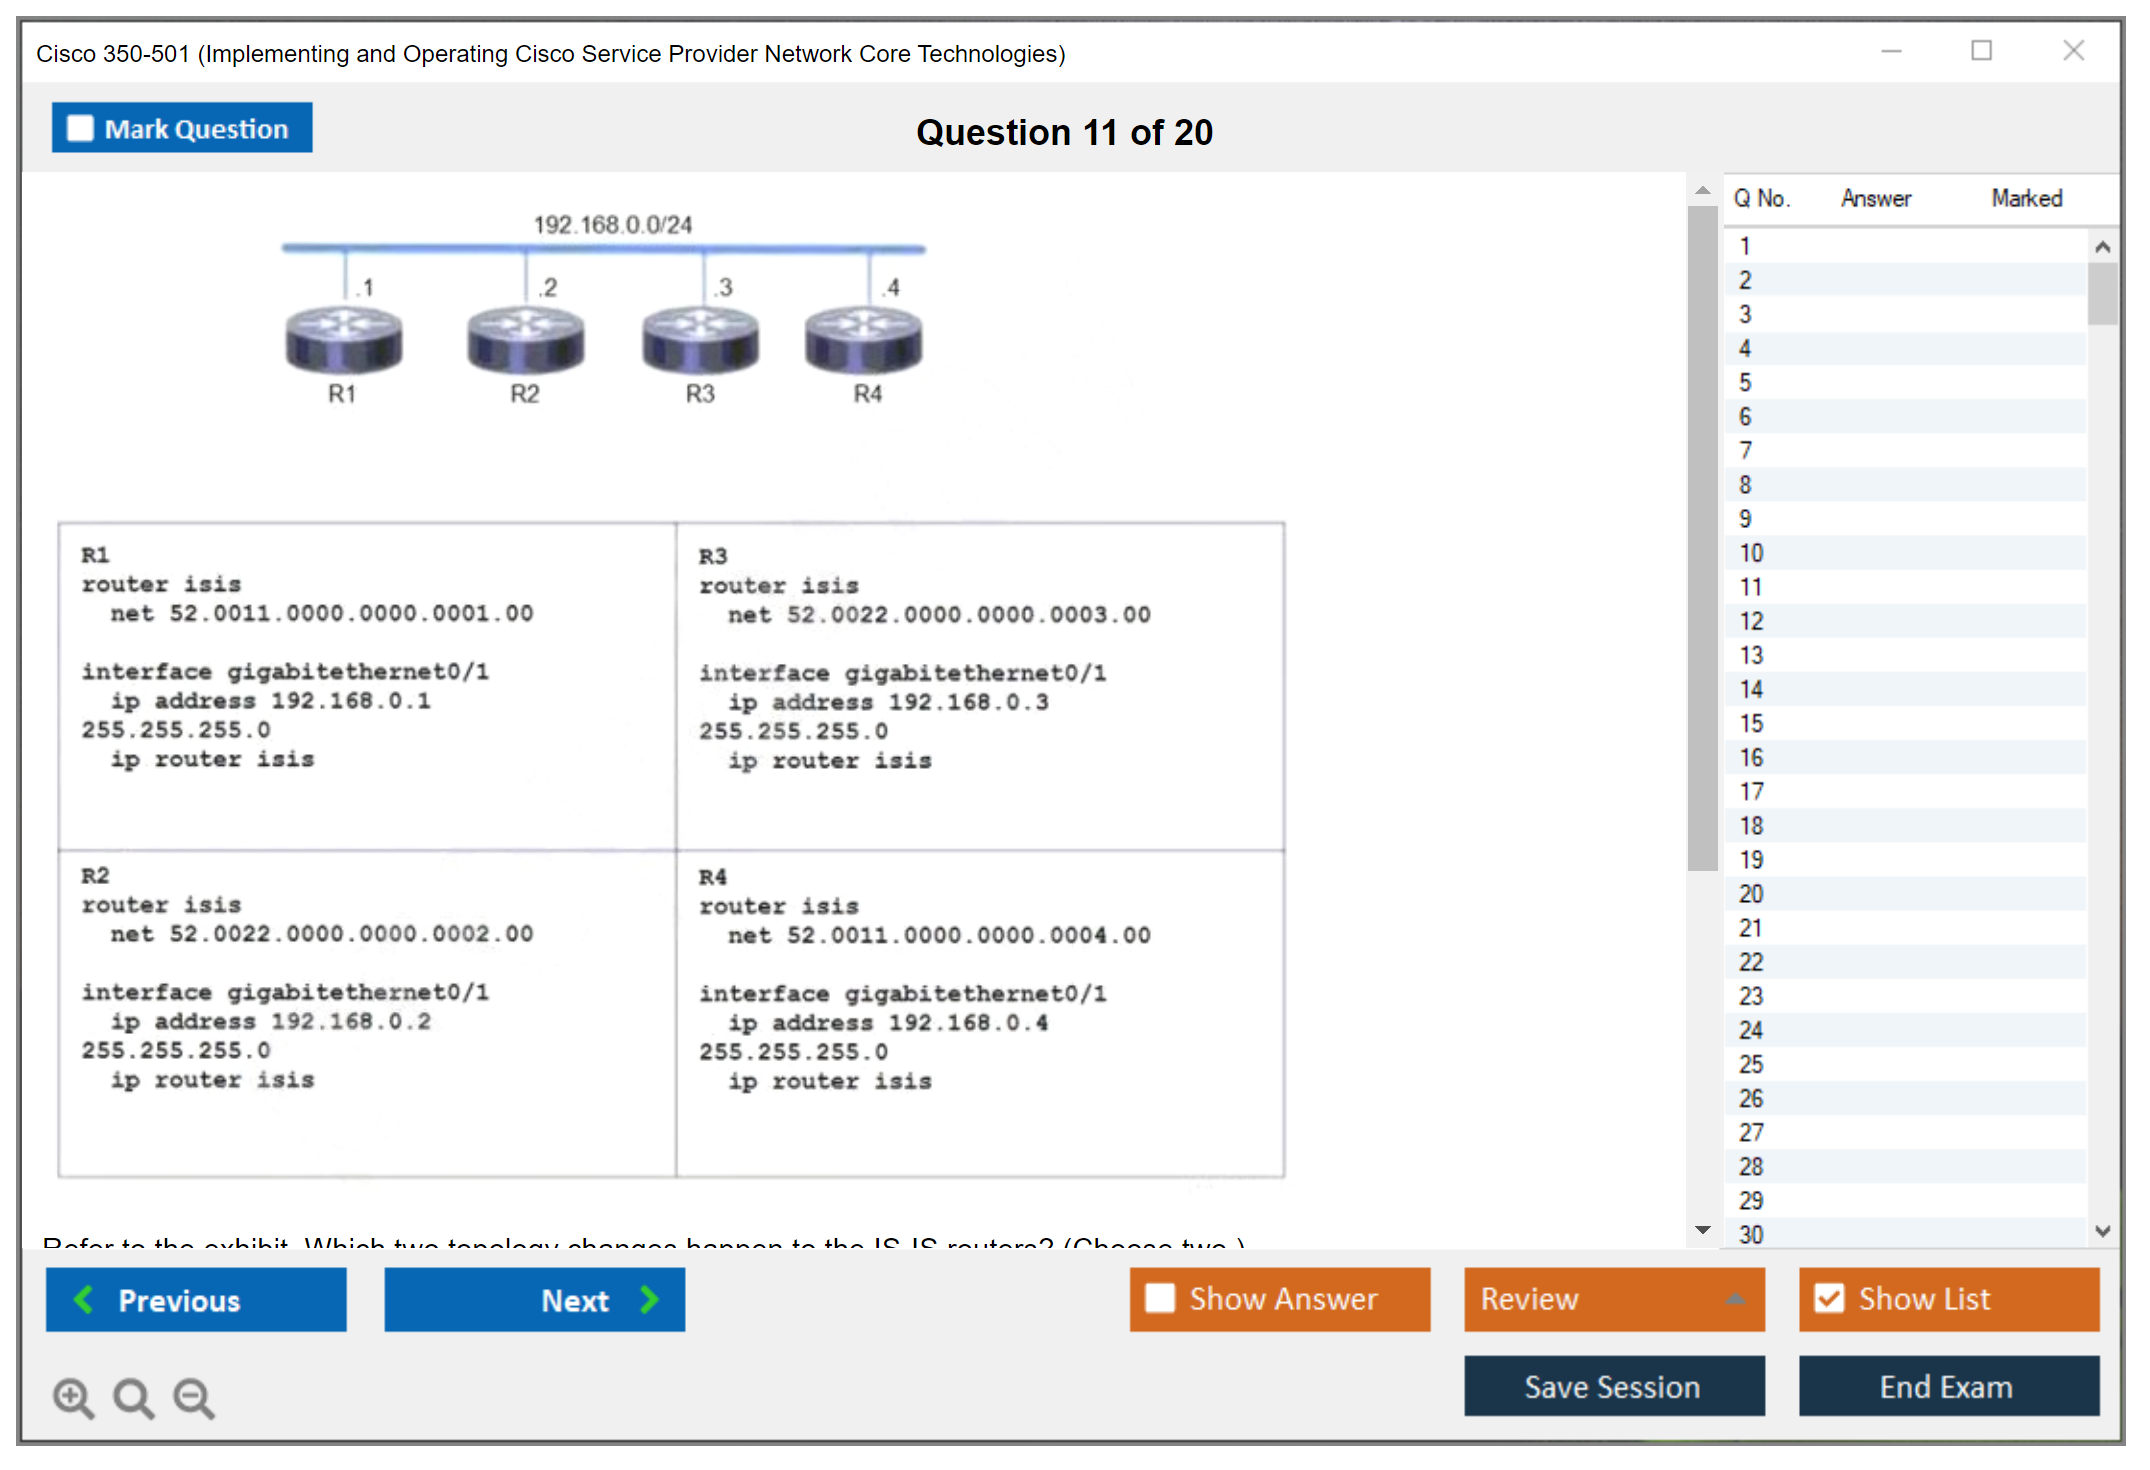Expand the Review dropdown menu
2150x1470 pixels.
click(x=1735, y=1299)
